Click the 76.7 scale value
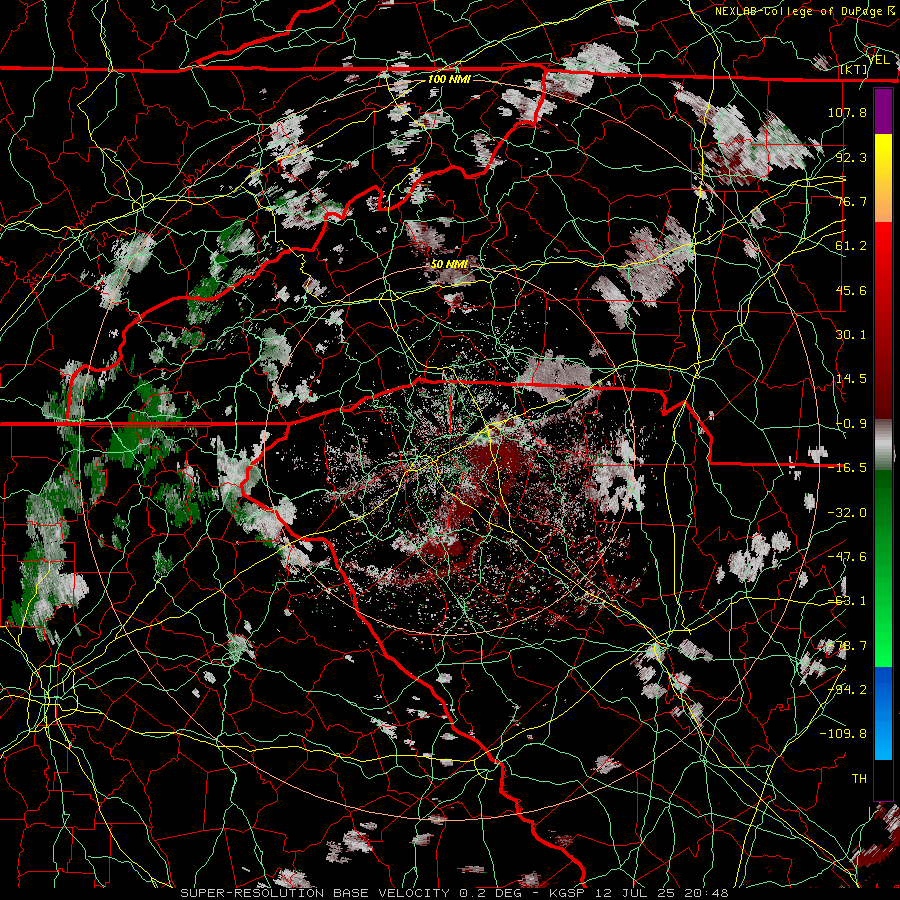This screenshot has width=900, height=900. (851, 201)
